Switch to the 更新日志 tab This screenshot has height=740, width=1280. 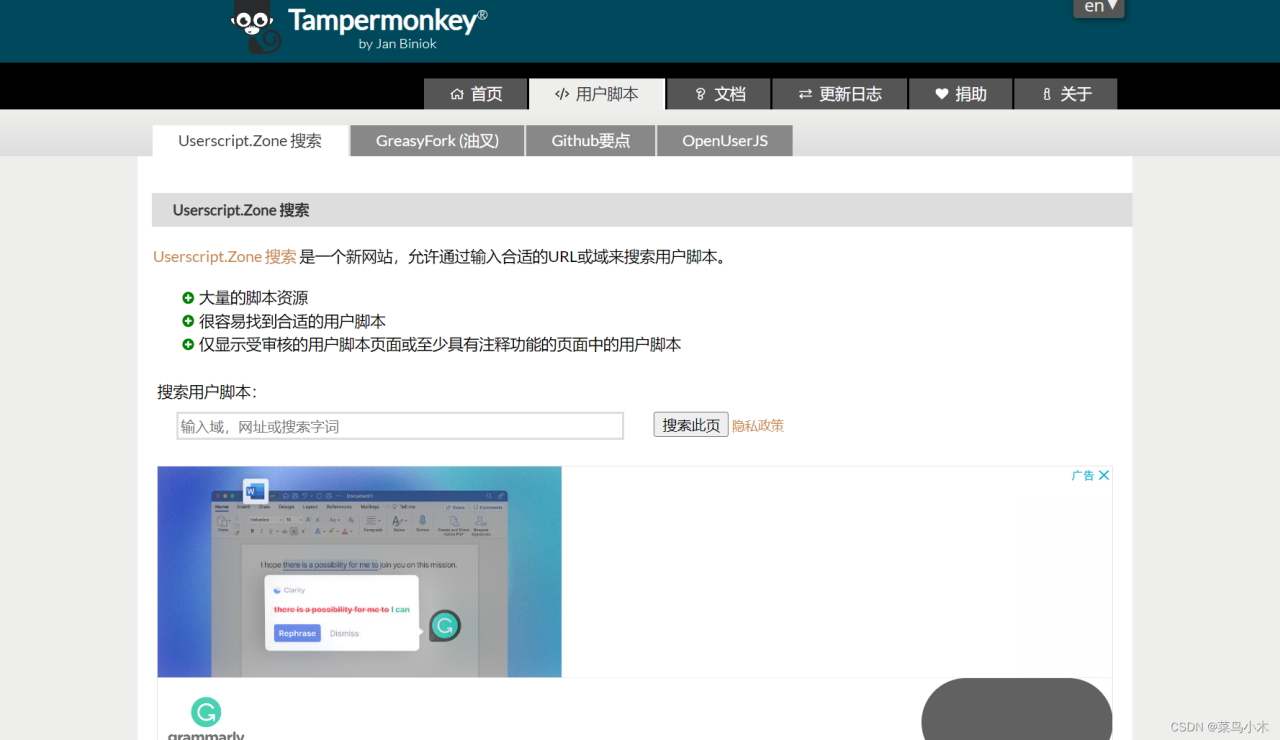pyautogui.click(x=840, y=94)
